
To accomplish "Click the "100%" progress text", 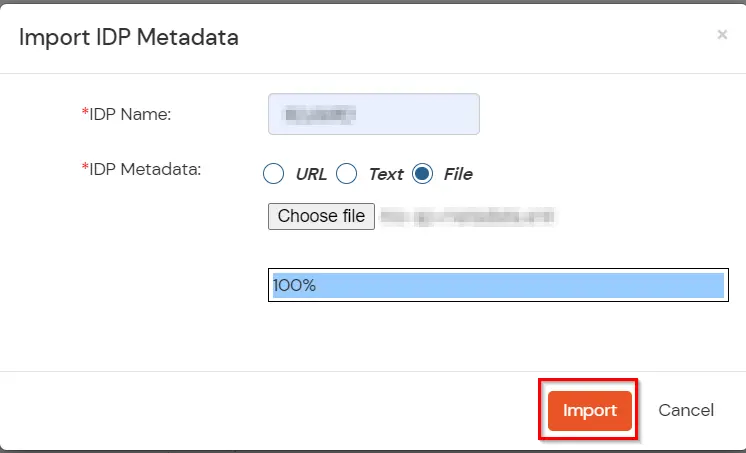I will (x=295, y=285).
